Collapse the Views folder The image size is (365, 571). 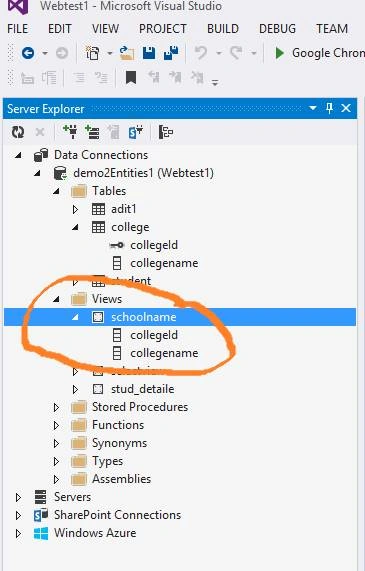56,299
